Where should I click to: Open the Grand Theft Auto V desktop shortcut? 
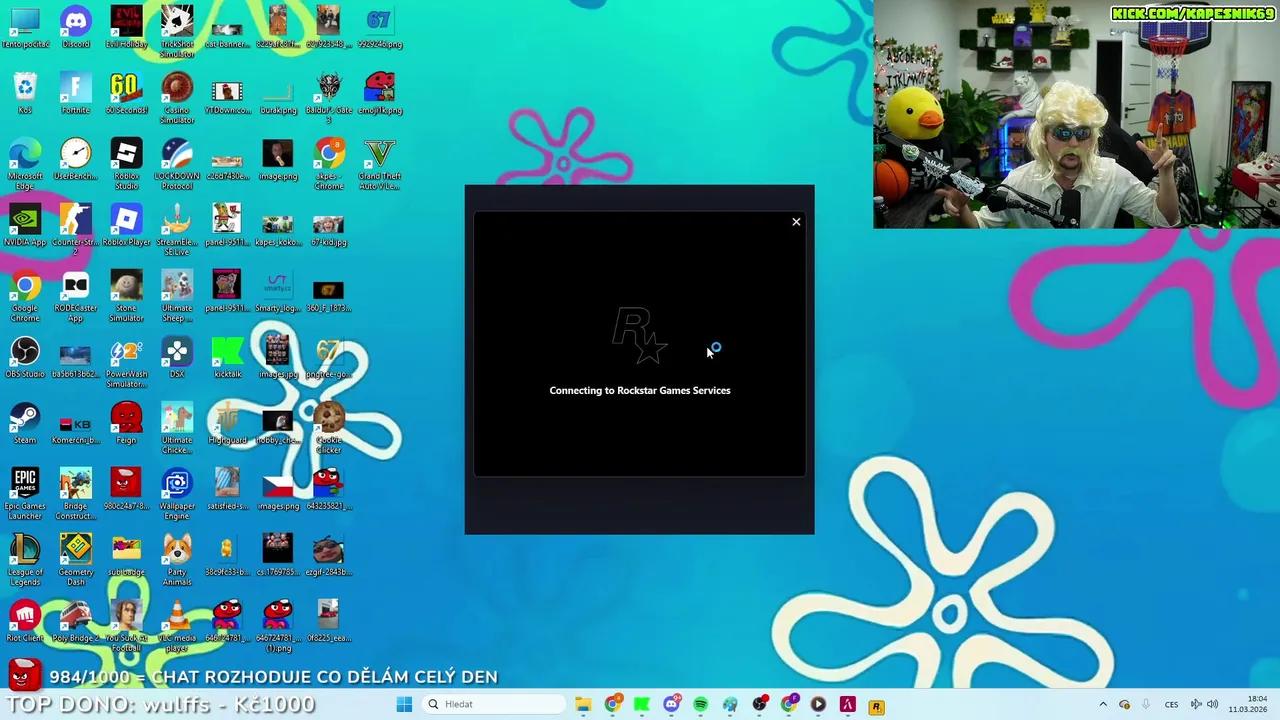(x=379, y=165)
